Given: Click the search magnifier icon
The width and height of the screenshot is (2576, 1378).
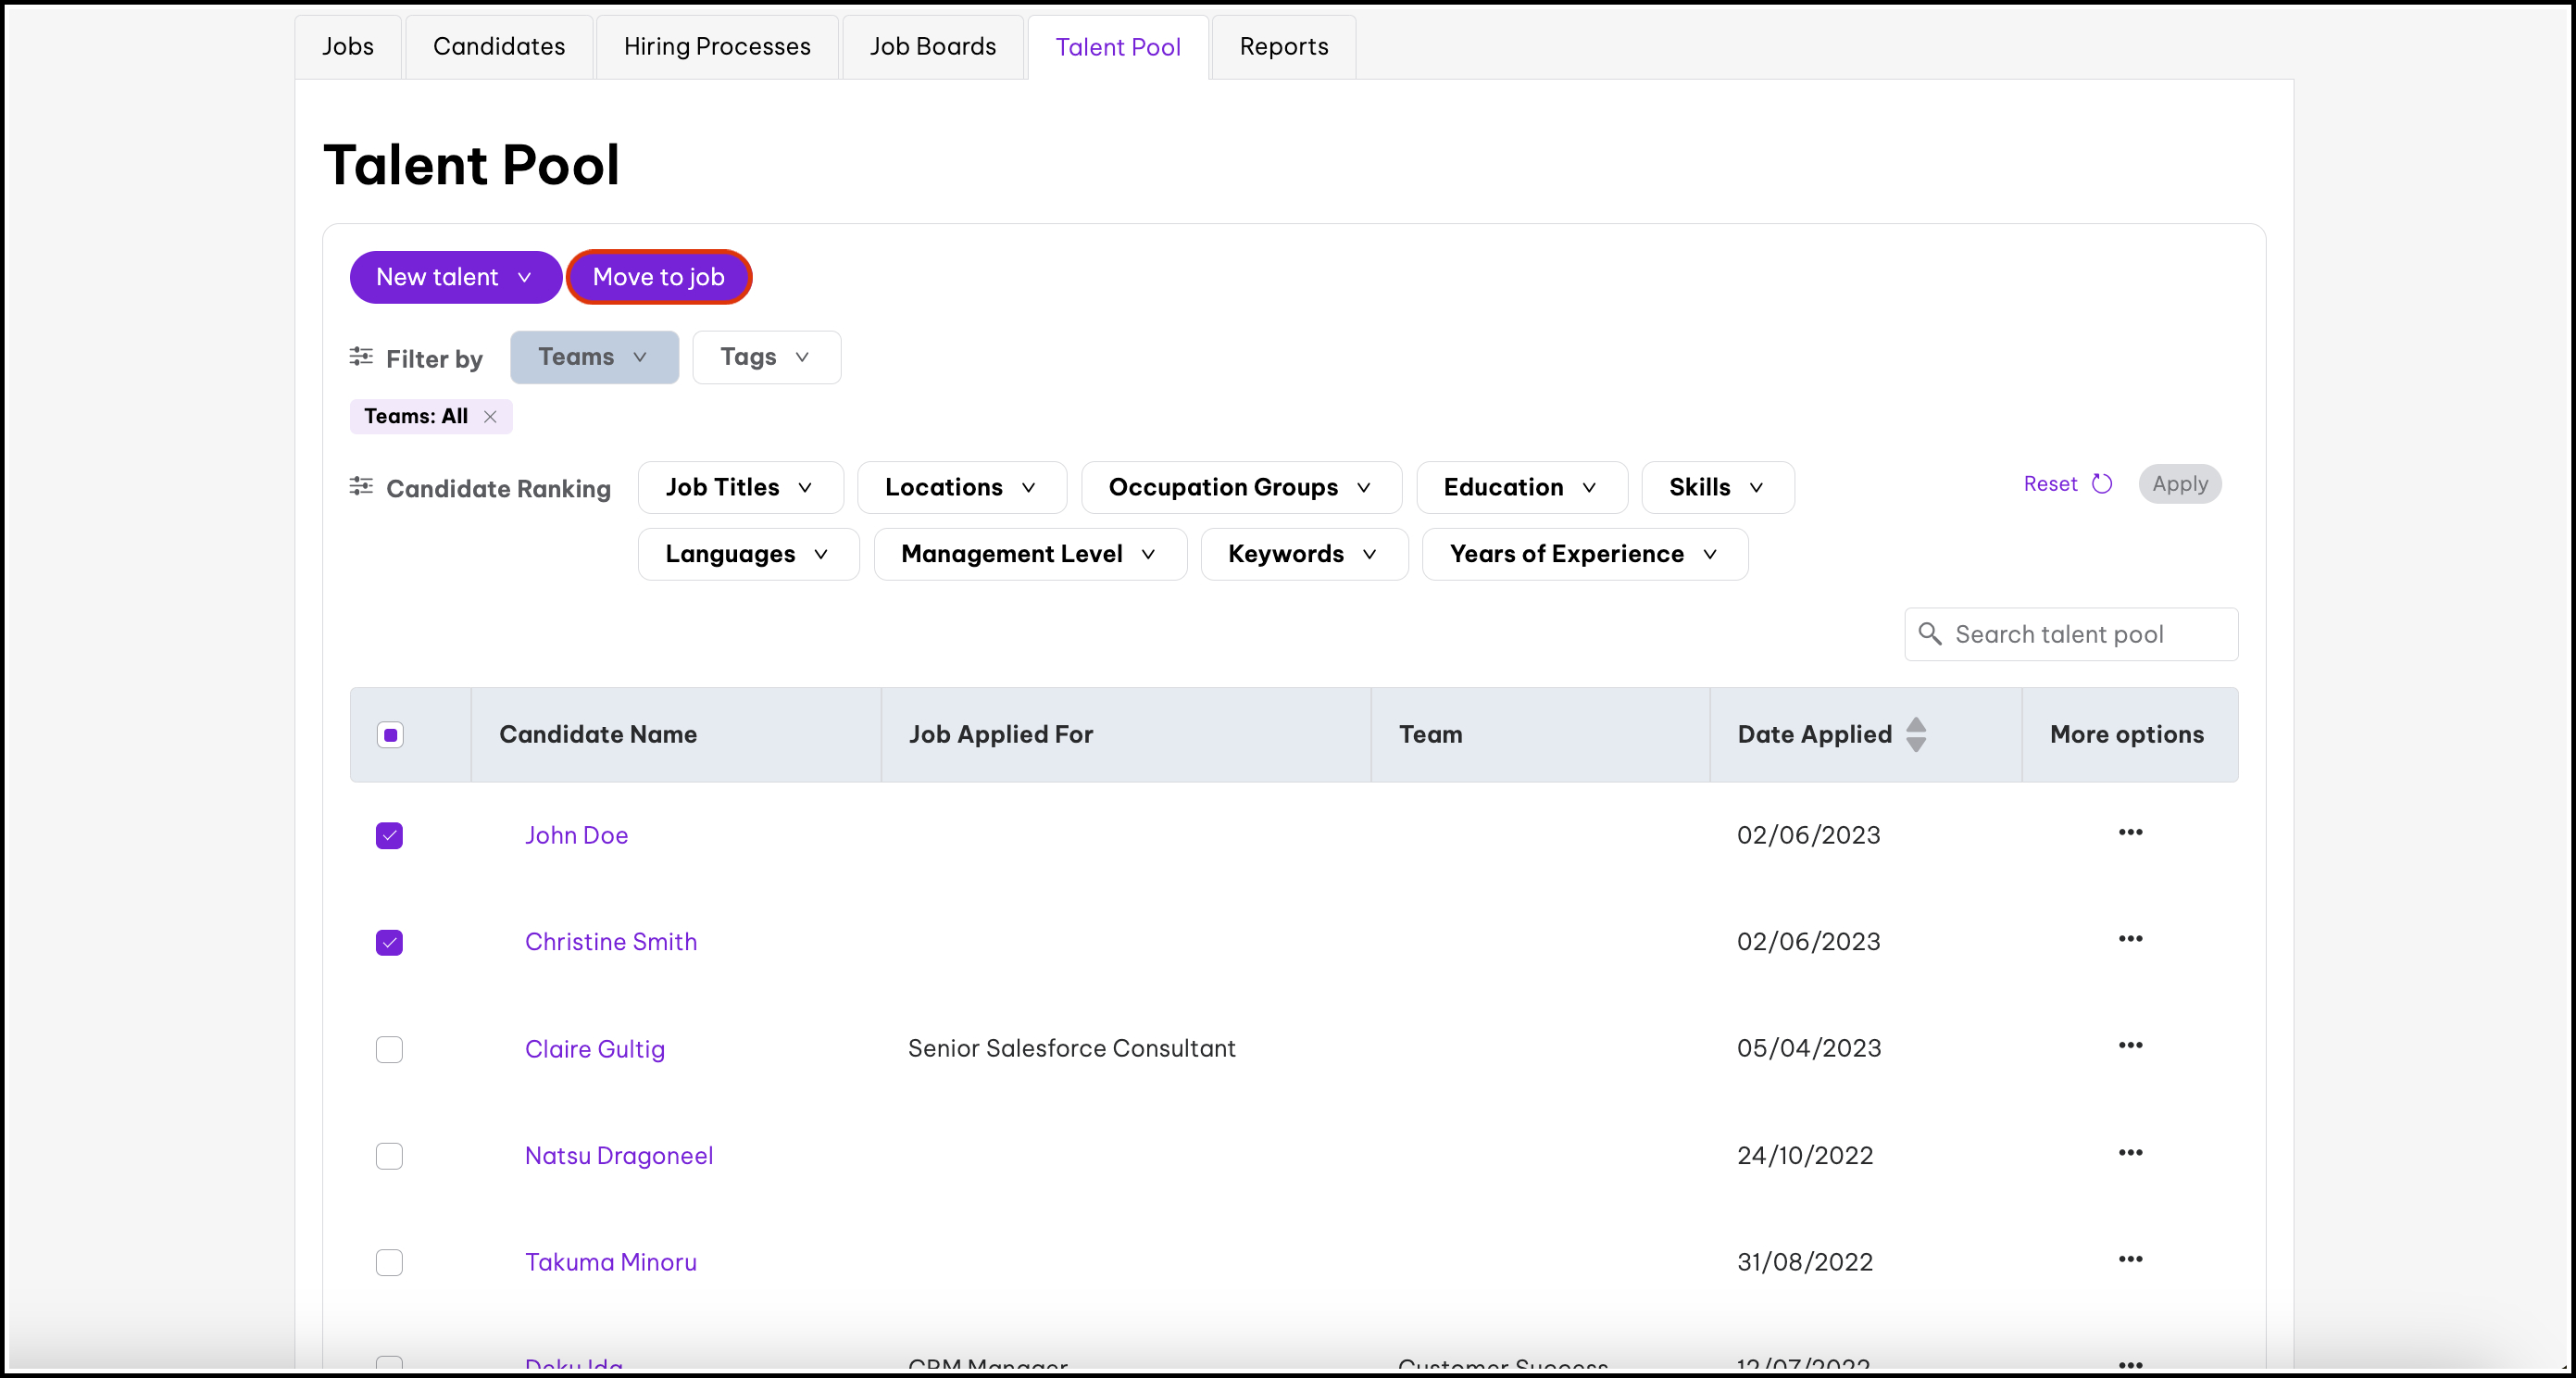Looking at the screenshot, I should click(1929, 634).
